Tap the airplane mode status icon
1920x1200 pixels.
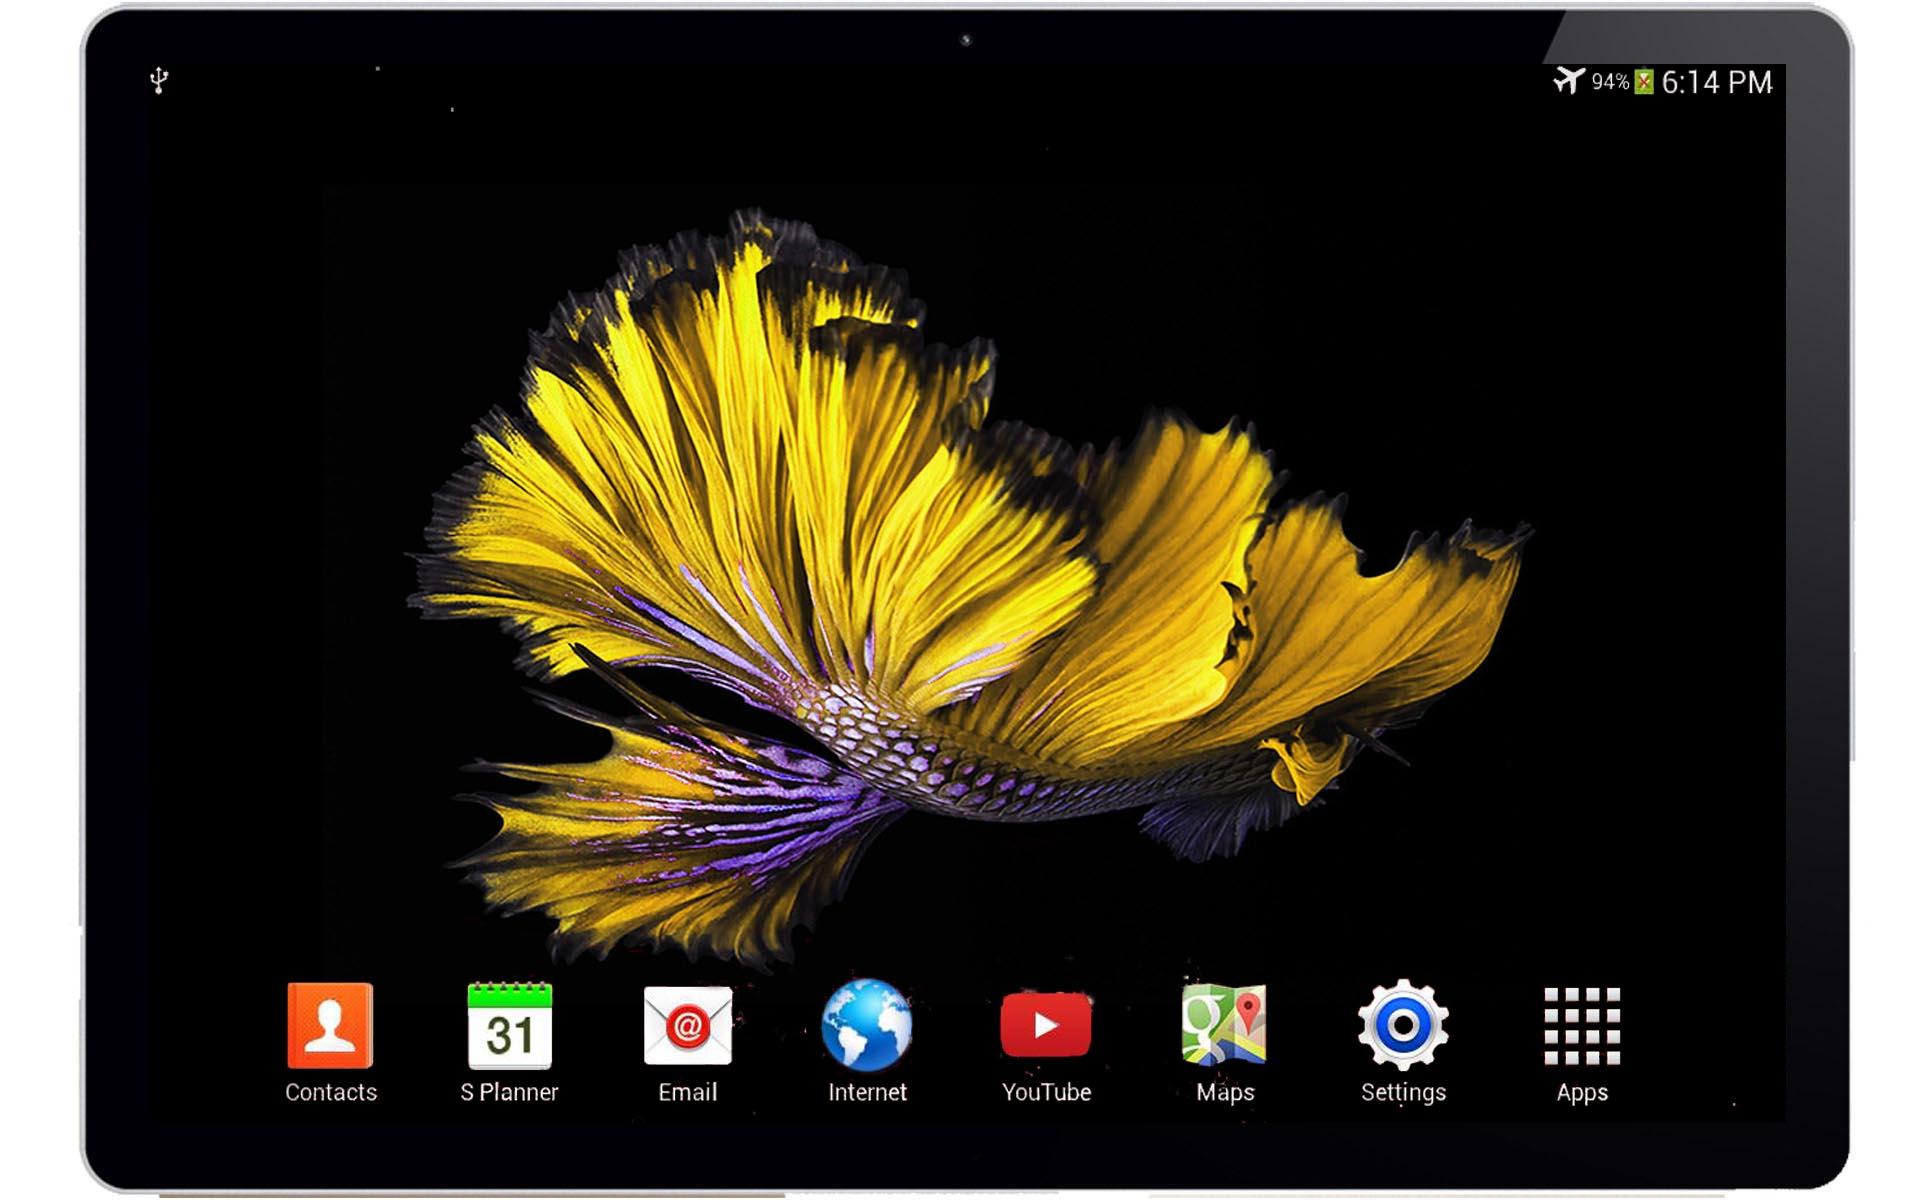tap(1568, 80)
